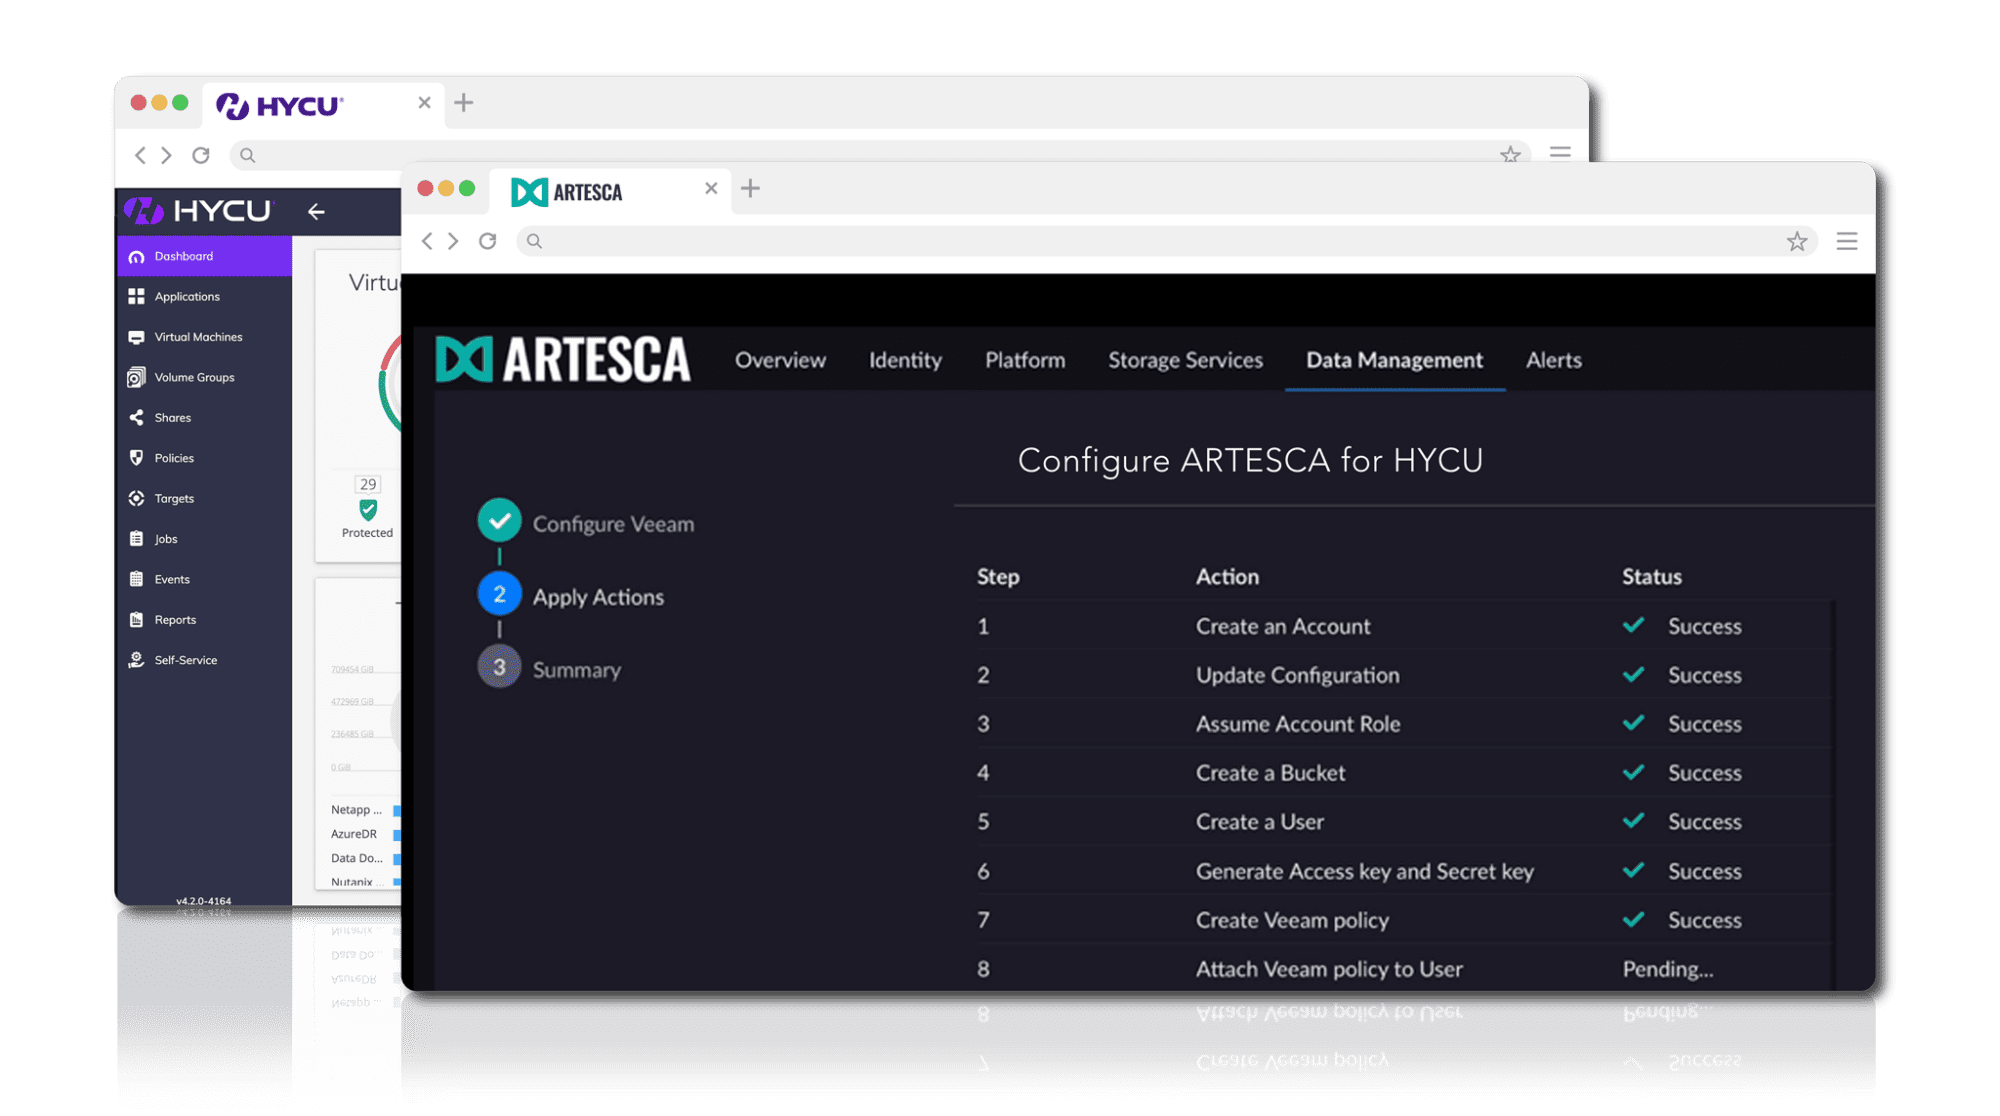
Task: Open Virtual Machines in HYCU sidebar
Action: (204, 337)
